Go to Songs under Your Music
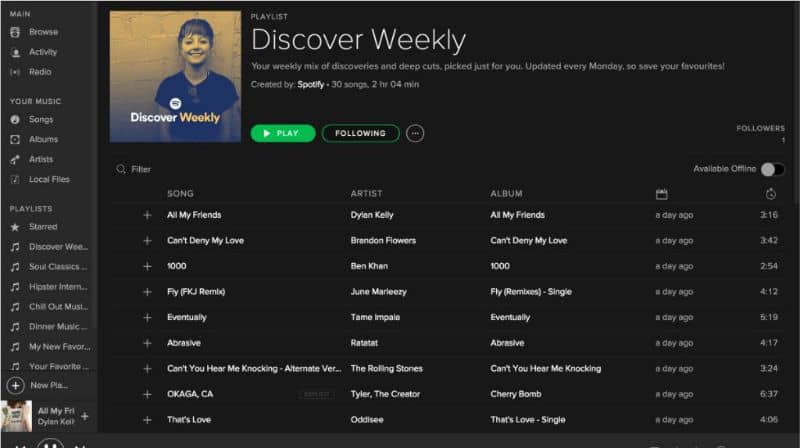Screen dimensions: 800x448 point(41,119)
